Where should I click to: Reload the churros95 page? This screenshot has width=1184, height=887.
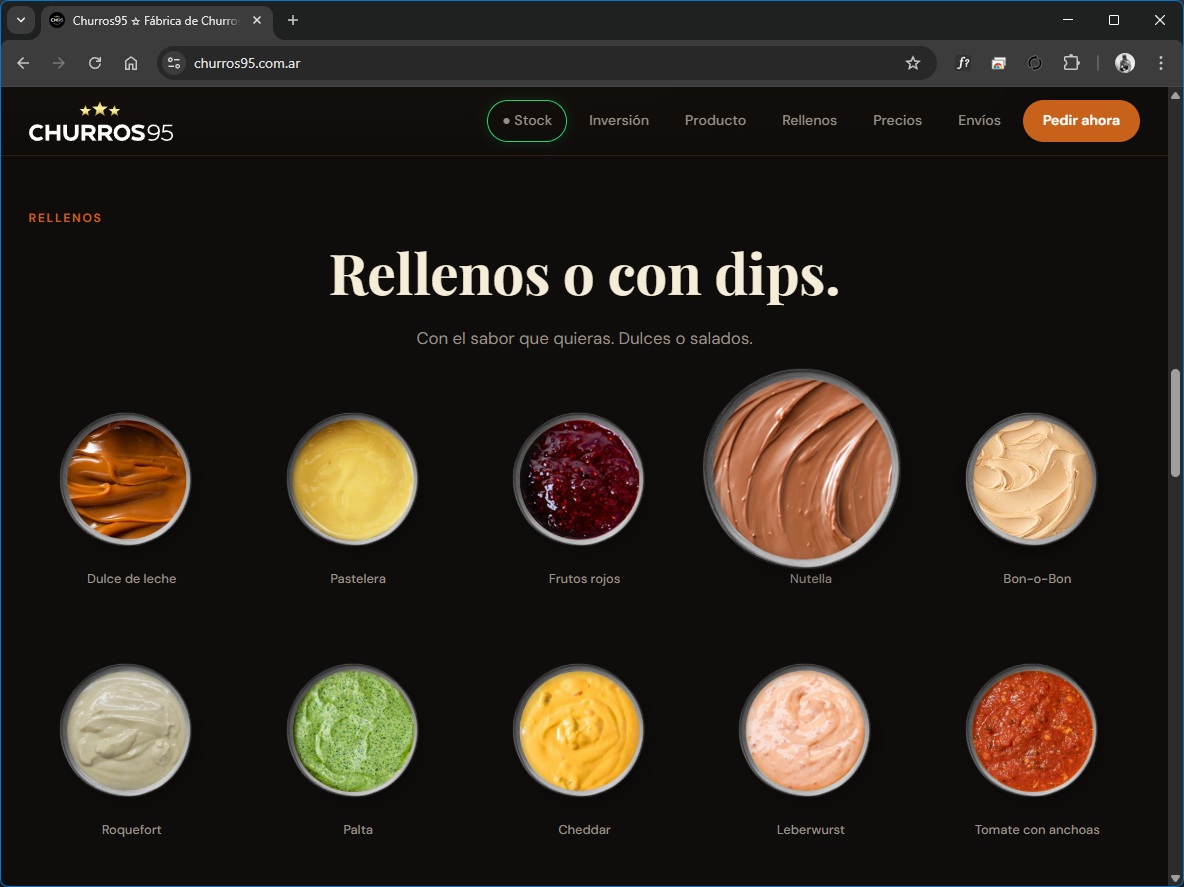click(95, 63)
